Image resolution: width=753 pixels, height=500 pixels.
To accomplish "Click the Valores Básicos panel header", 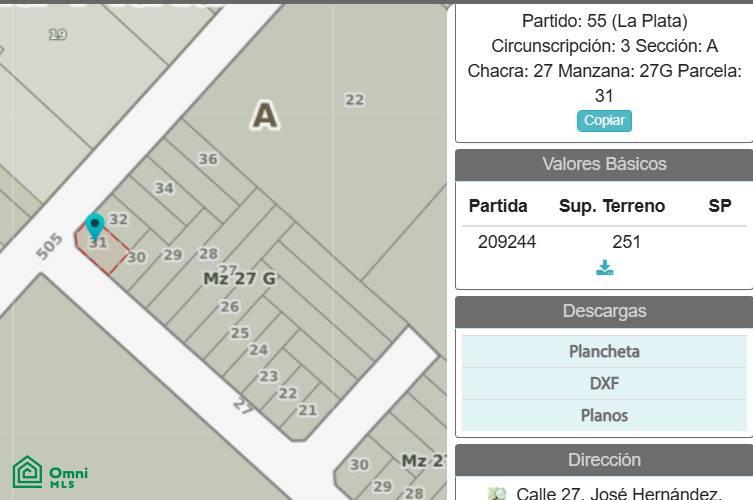I will point(604,164).
